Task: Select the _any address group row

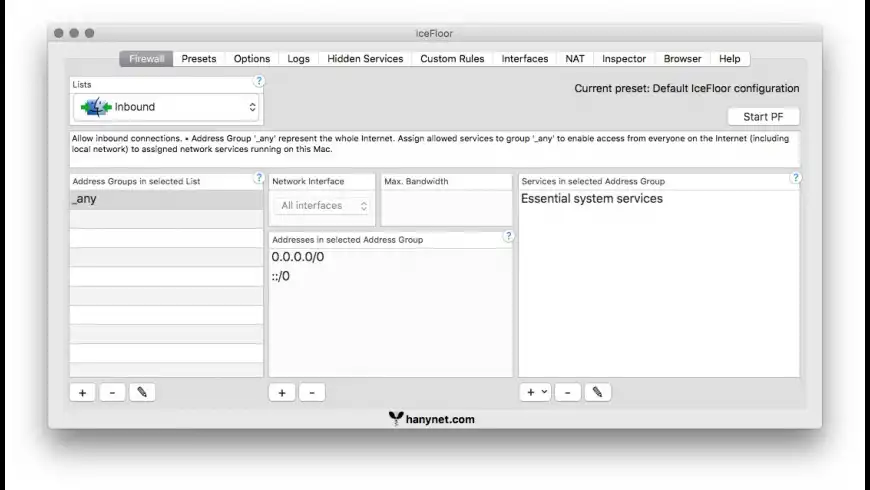Action: click(x=166, y=199)
